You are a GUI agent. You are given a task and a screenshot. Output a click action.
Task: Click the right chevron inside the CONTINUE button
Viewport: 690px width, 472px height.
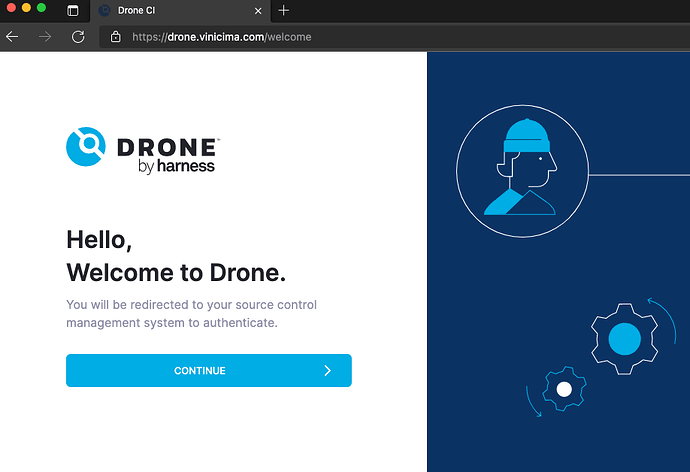[x=327, y=371]
